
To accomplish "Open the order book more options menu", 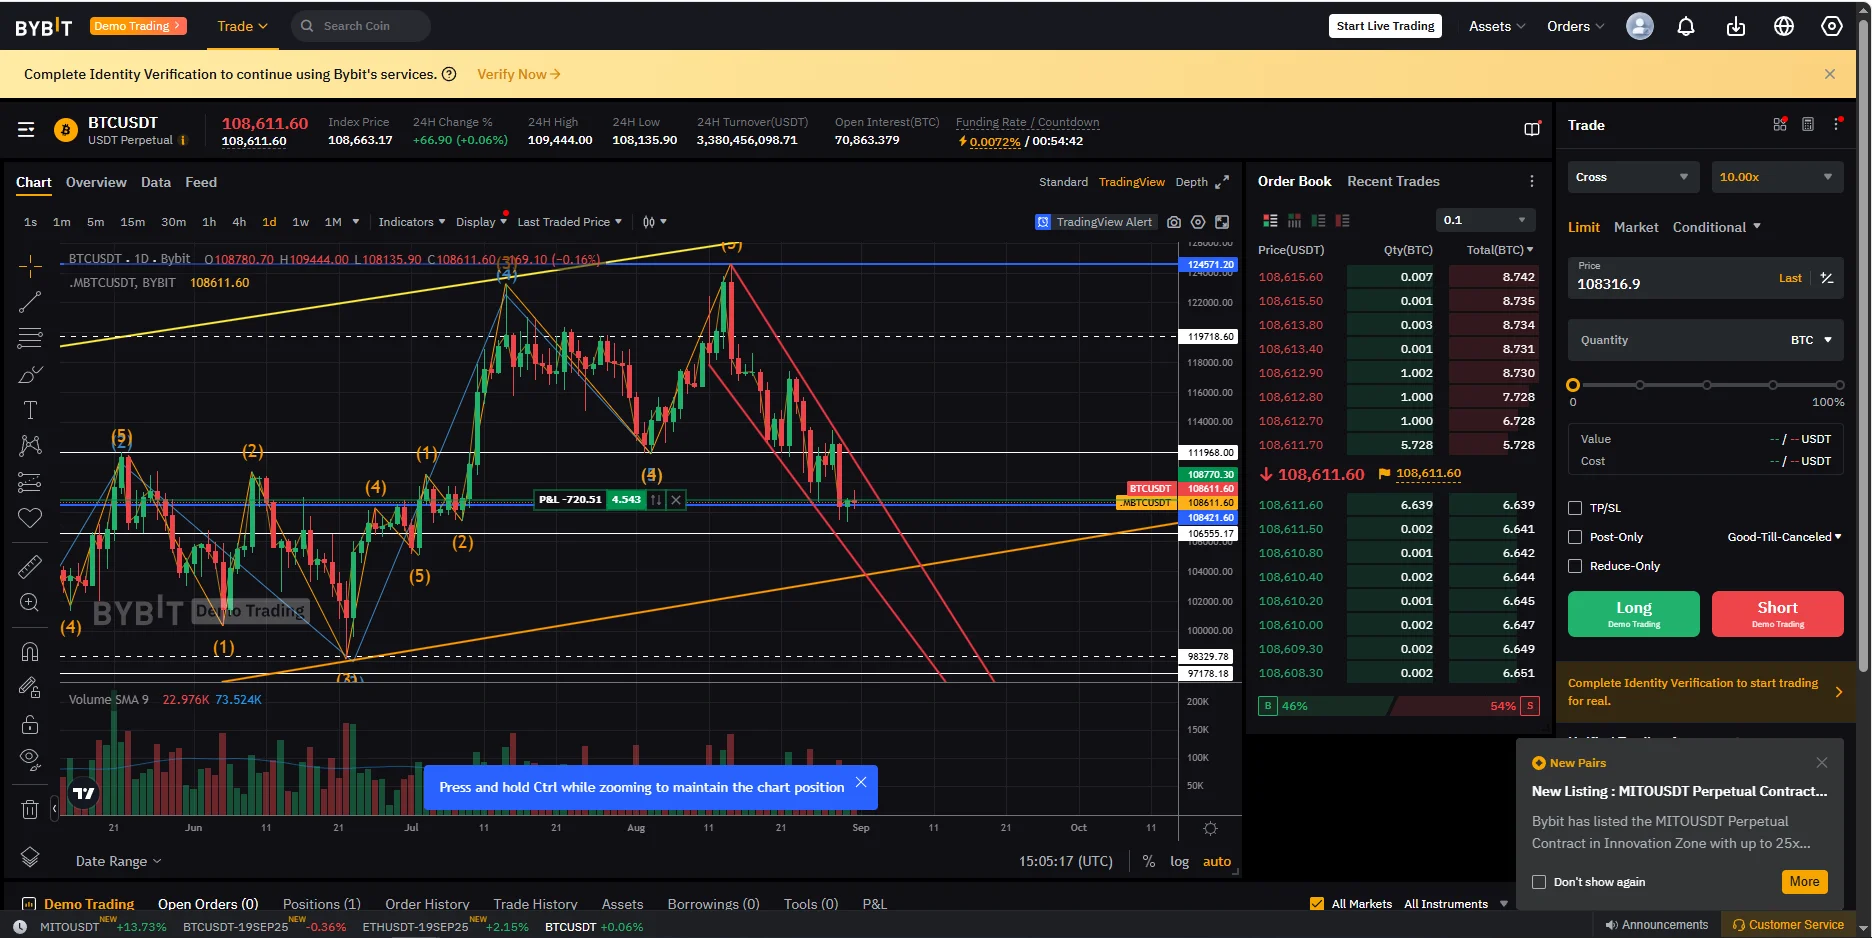I will (x=1531, y=181).
